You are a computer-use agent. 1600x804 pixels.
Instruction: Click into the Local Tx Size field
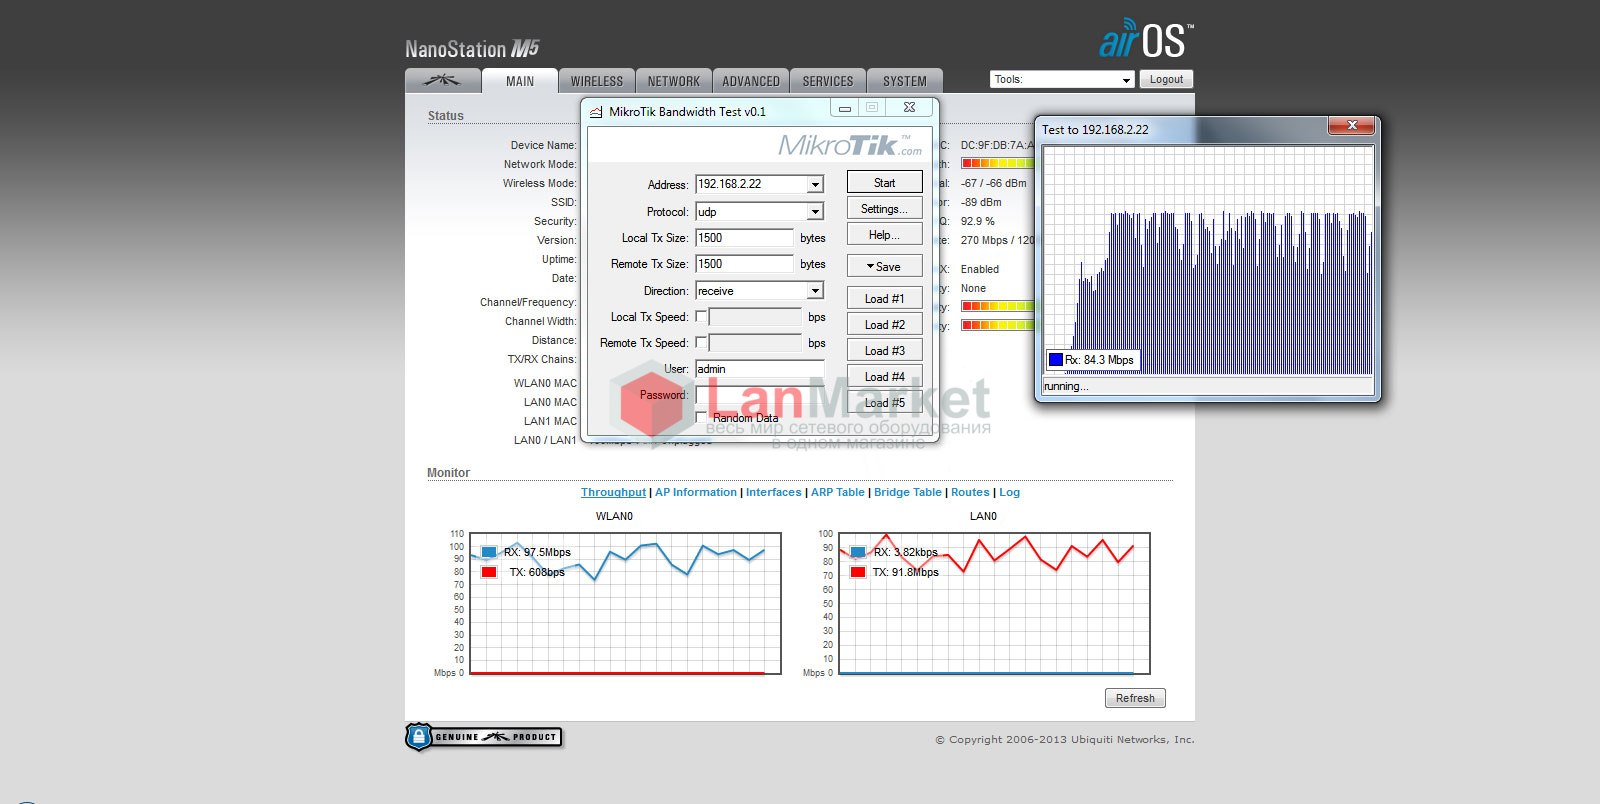coord(744,238)
